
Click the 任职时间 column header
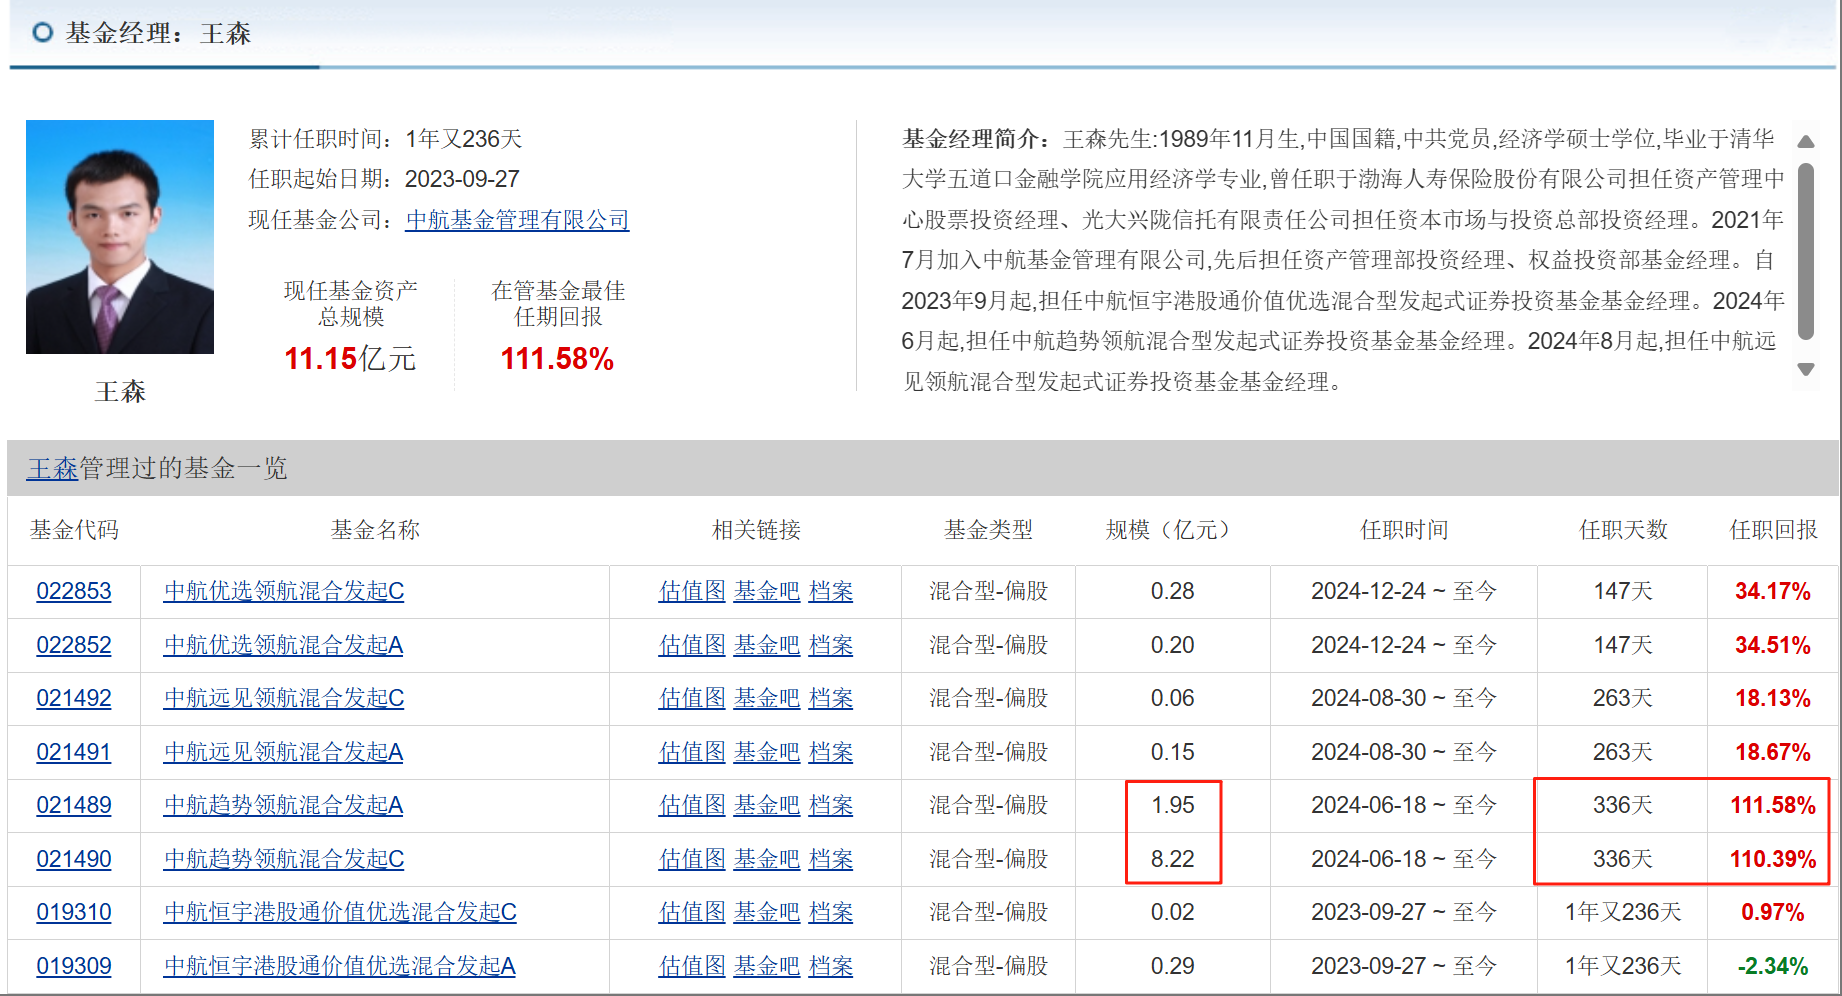pyautogui.click(x=1404, y=530)
